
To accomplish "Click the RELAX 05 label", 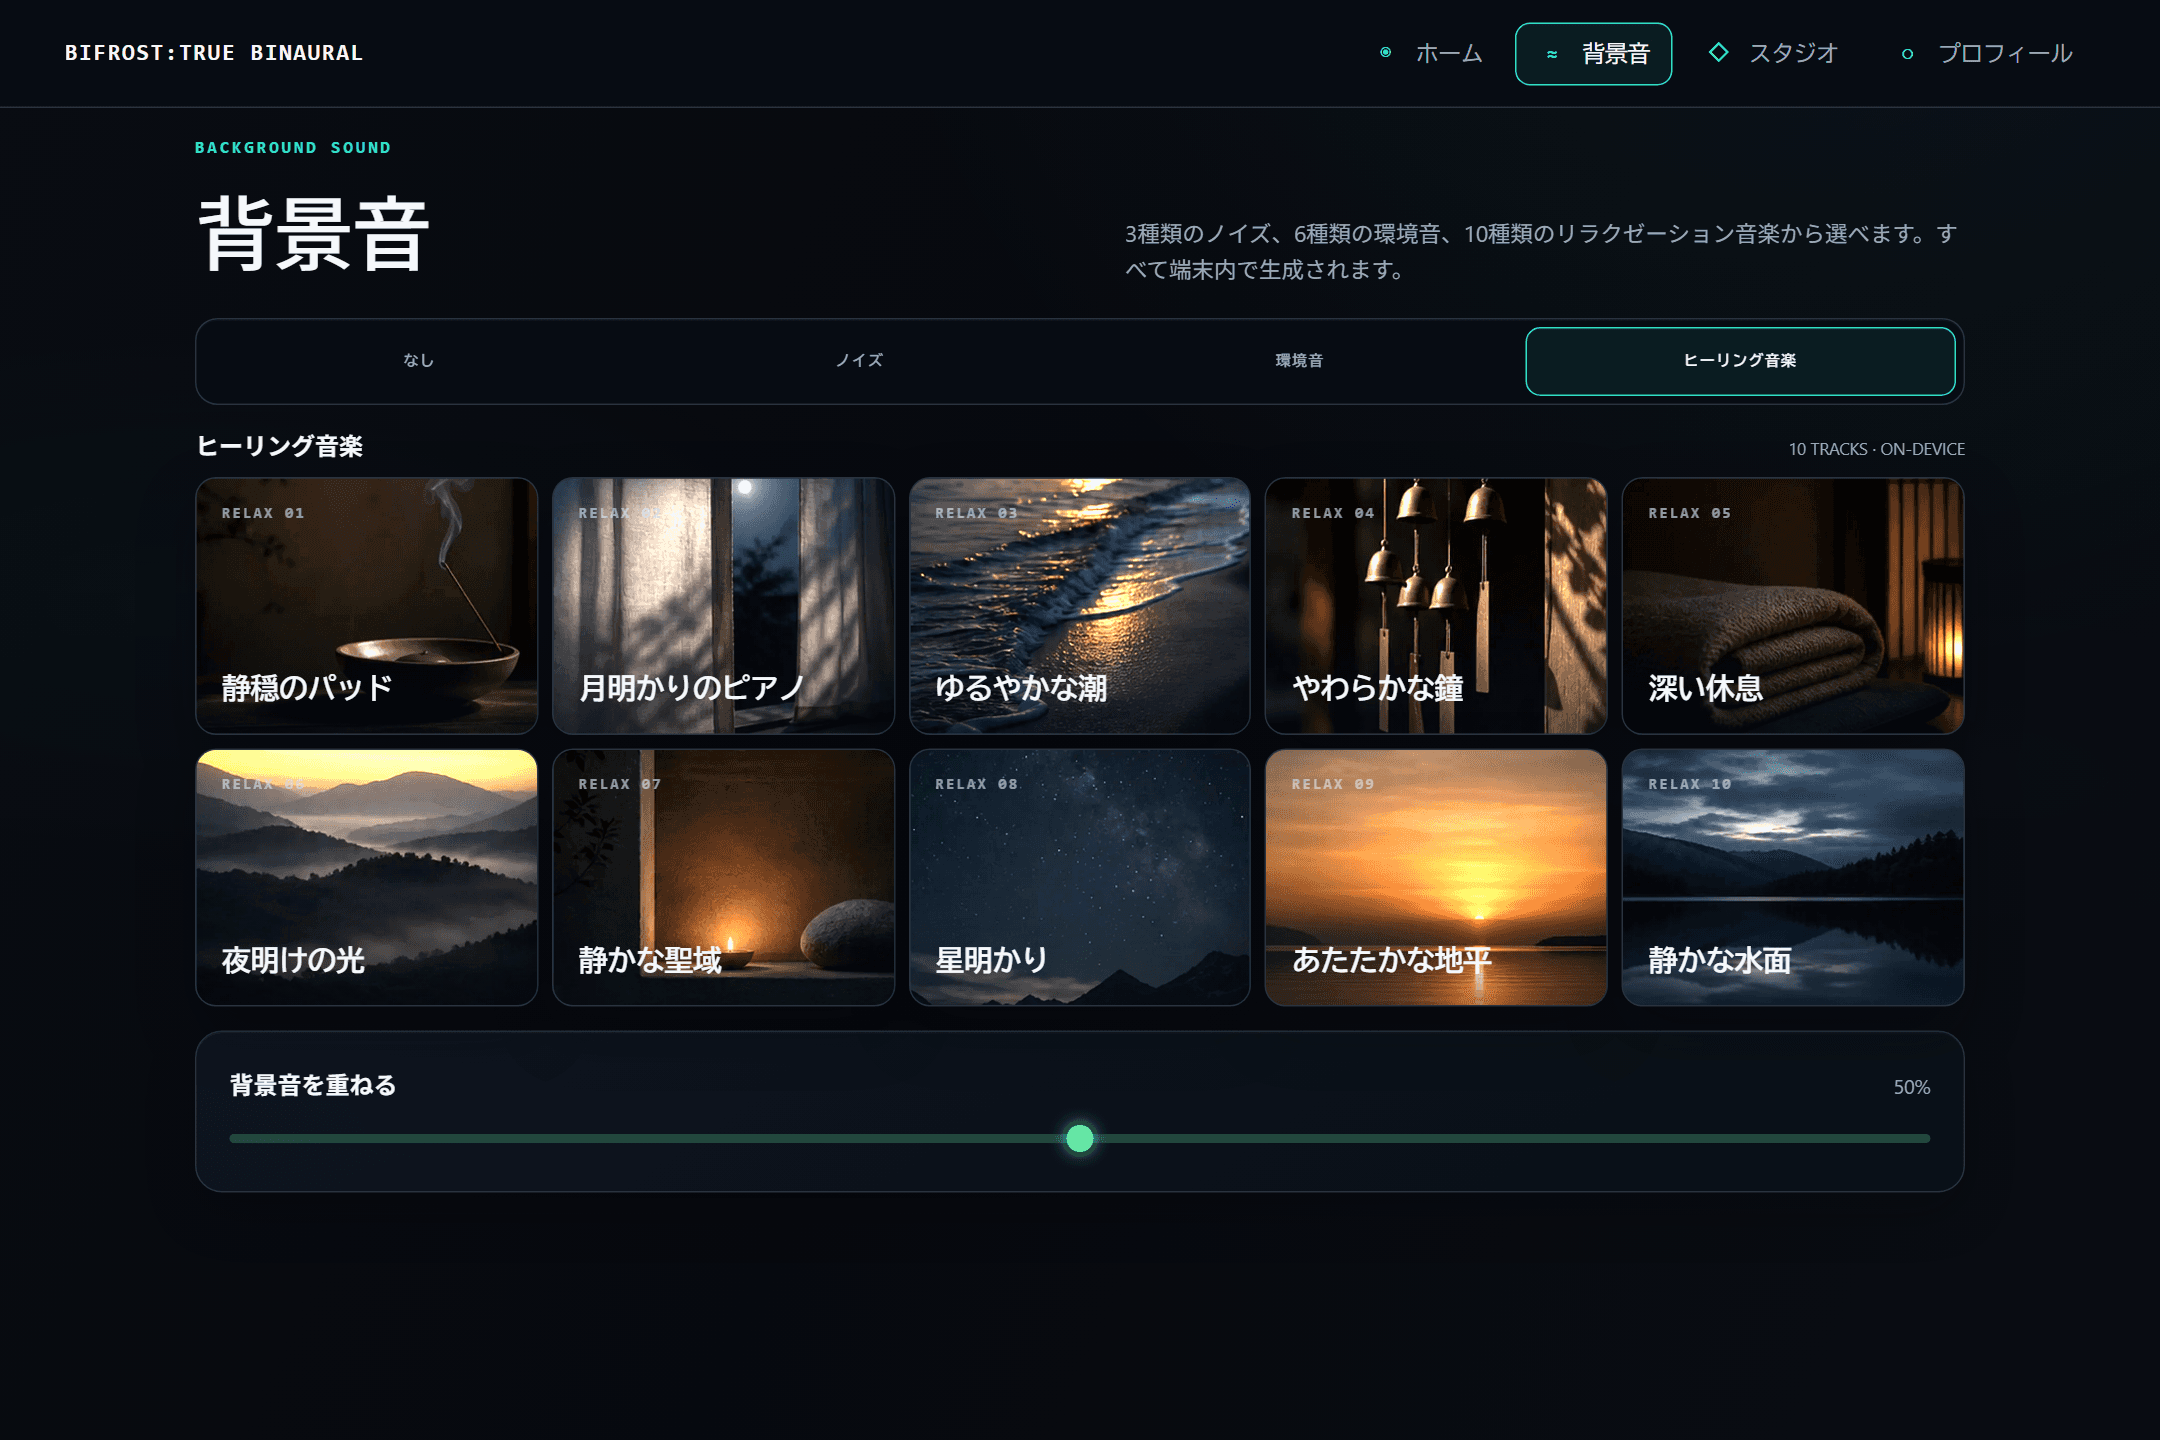I will 1689,513.
